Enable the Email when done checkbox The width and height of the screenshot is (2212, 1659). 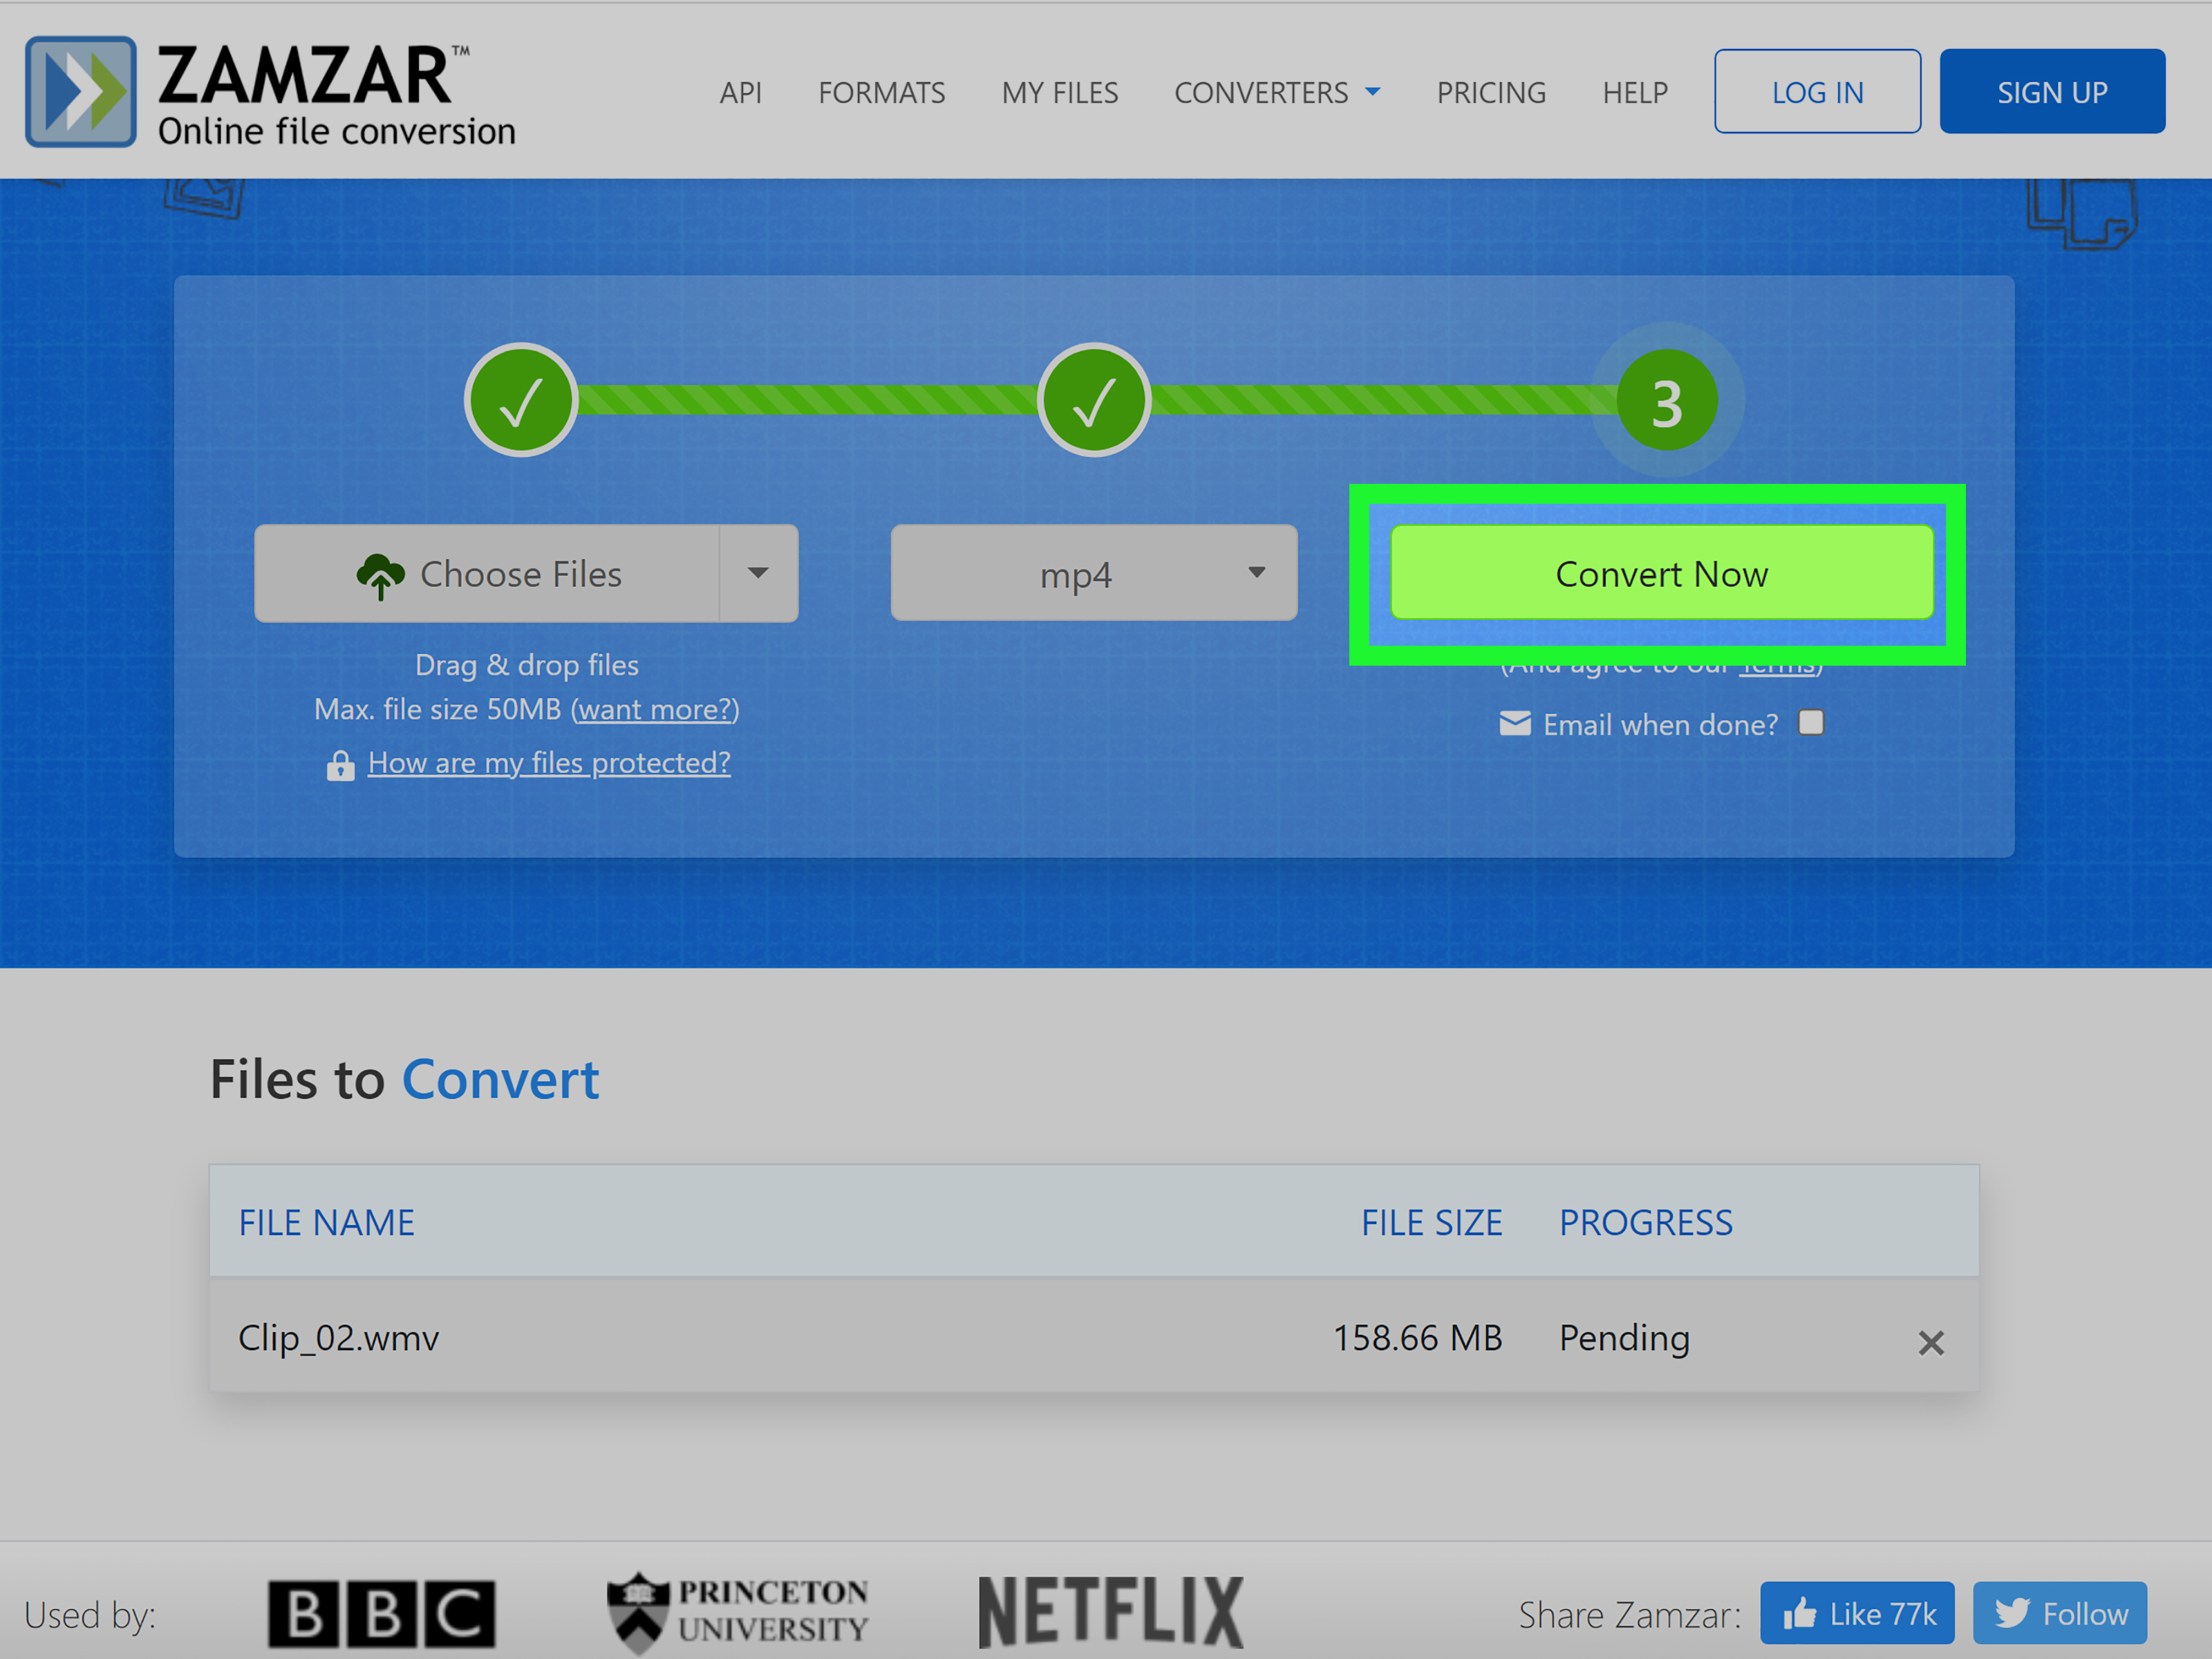(x=1810, y=722)
